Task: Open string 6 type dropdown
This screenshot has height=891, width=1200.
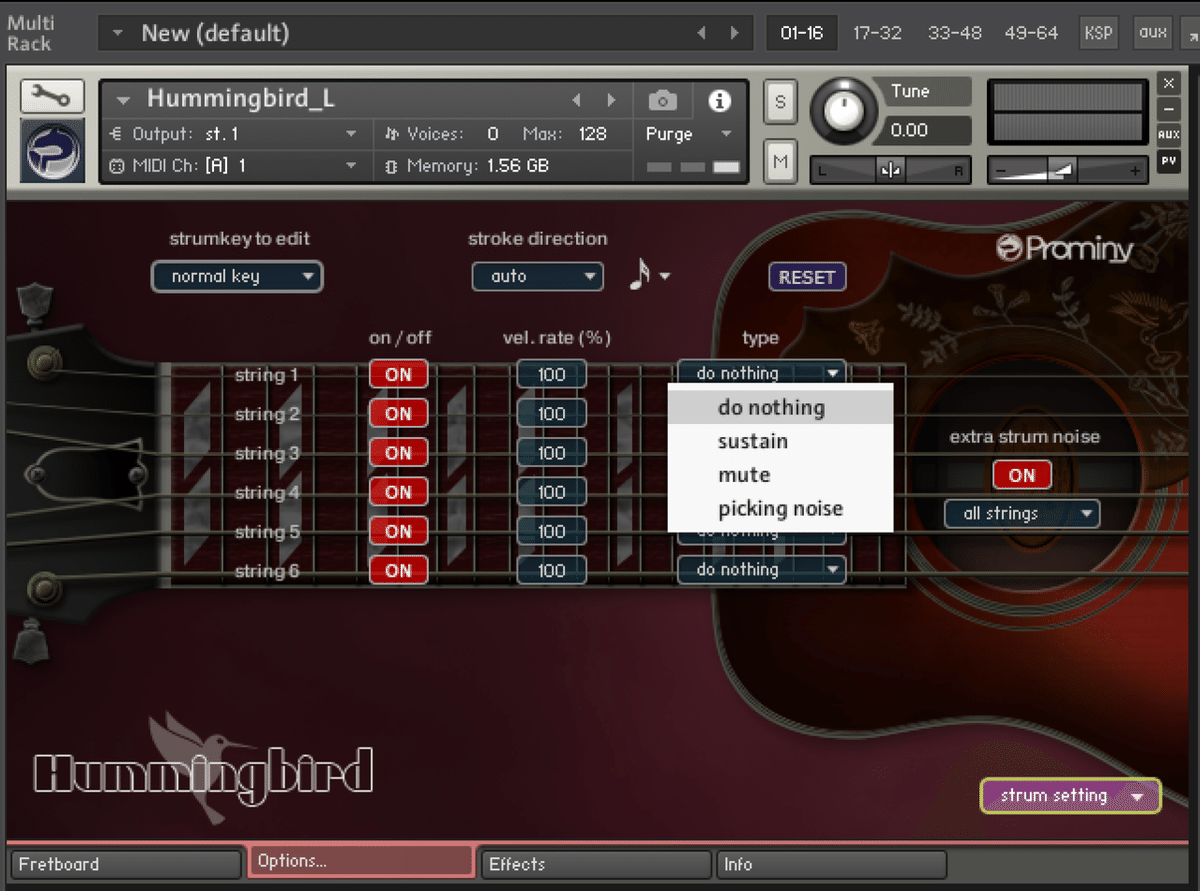Action: [761, 570]
